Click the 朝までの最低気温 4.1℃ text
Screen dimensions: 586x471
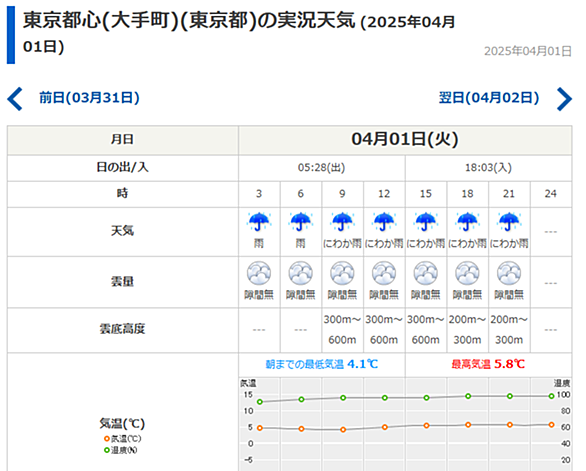click(x=322, y=364)
